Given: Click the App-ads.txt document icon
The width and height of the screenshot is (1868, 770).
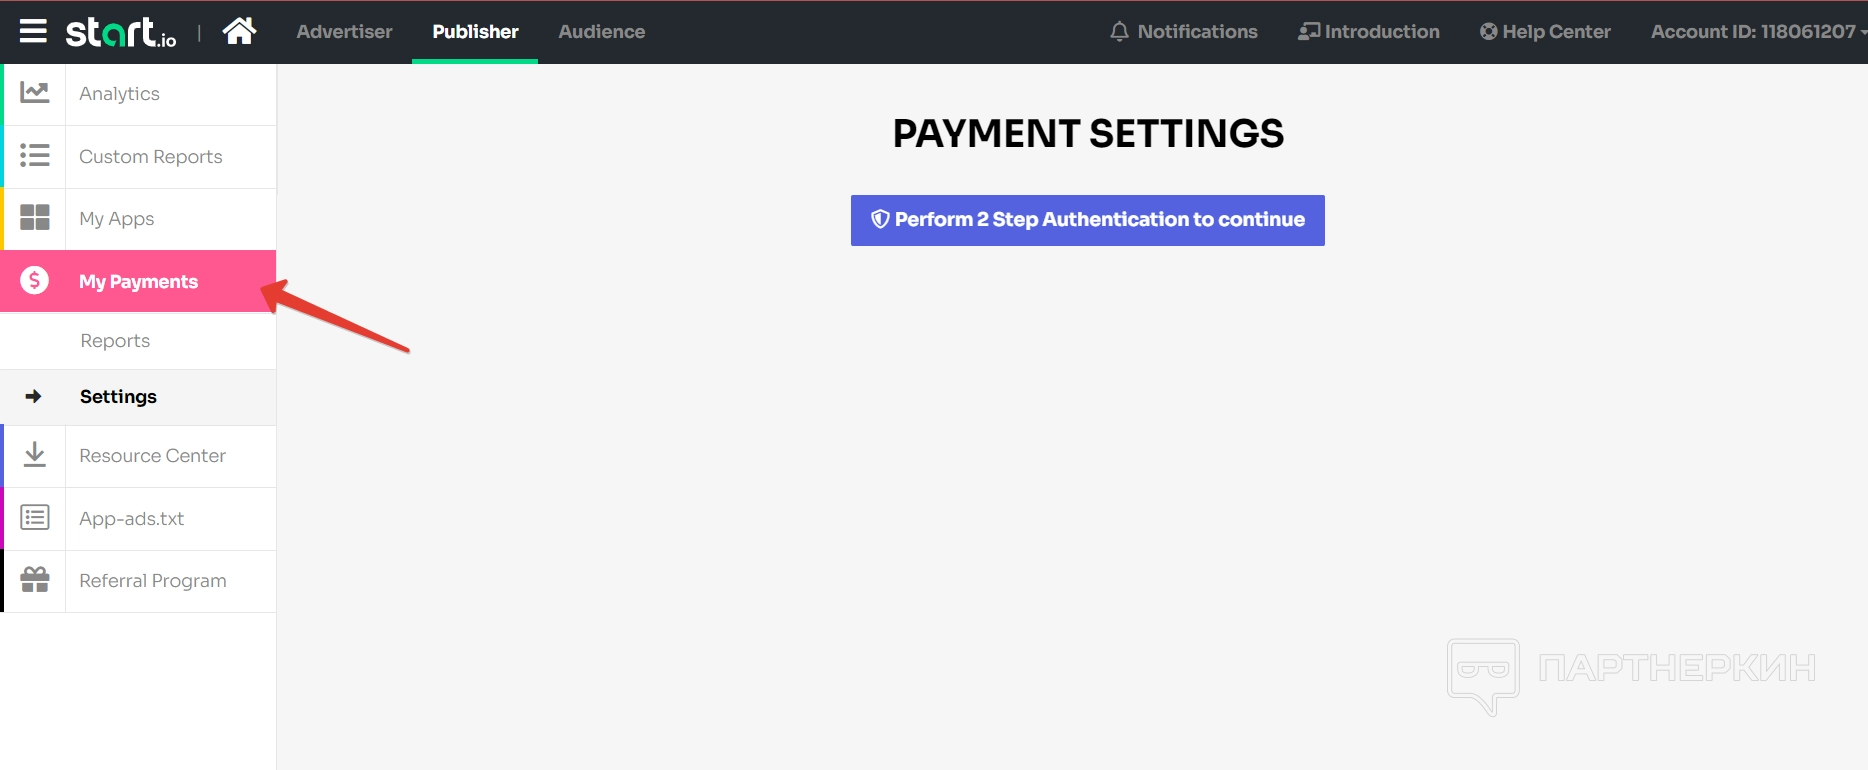Looking at the screenshot, I should (x=35, y=518).
